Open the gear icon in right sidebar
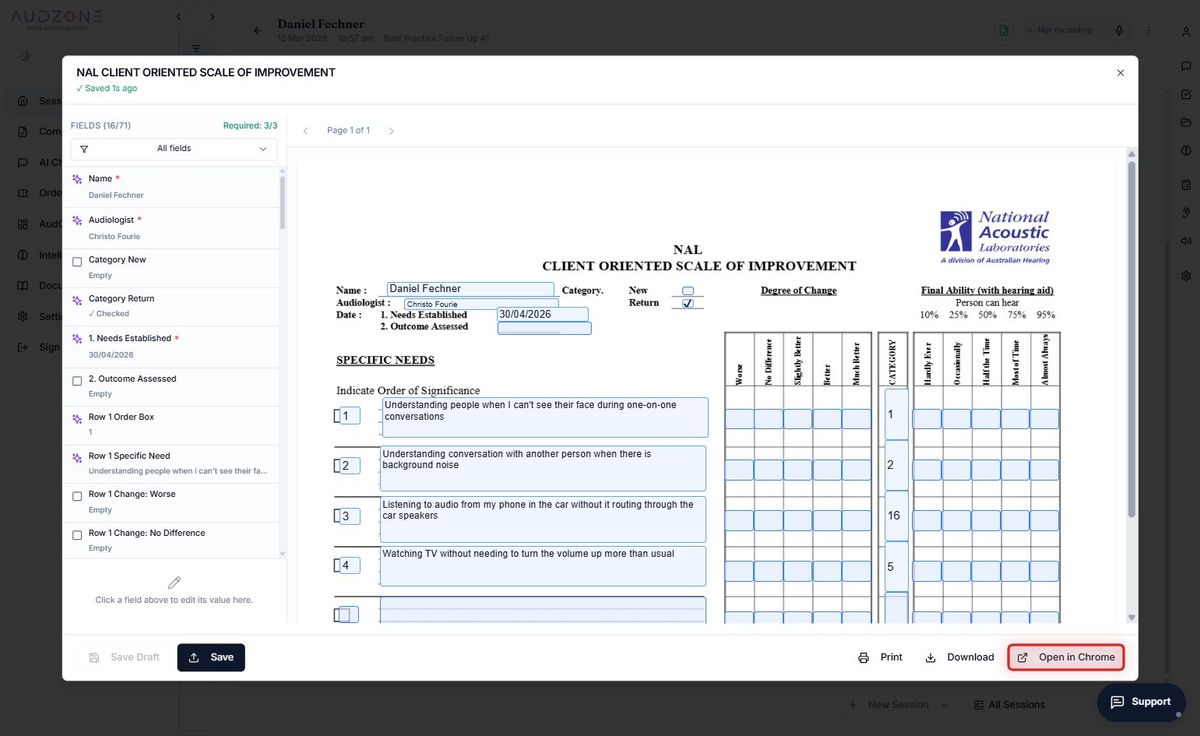This screenshot has width=1200, height=736. tap(1186, 276)
